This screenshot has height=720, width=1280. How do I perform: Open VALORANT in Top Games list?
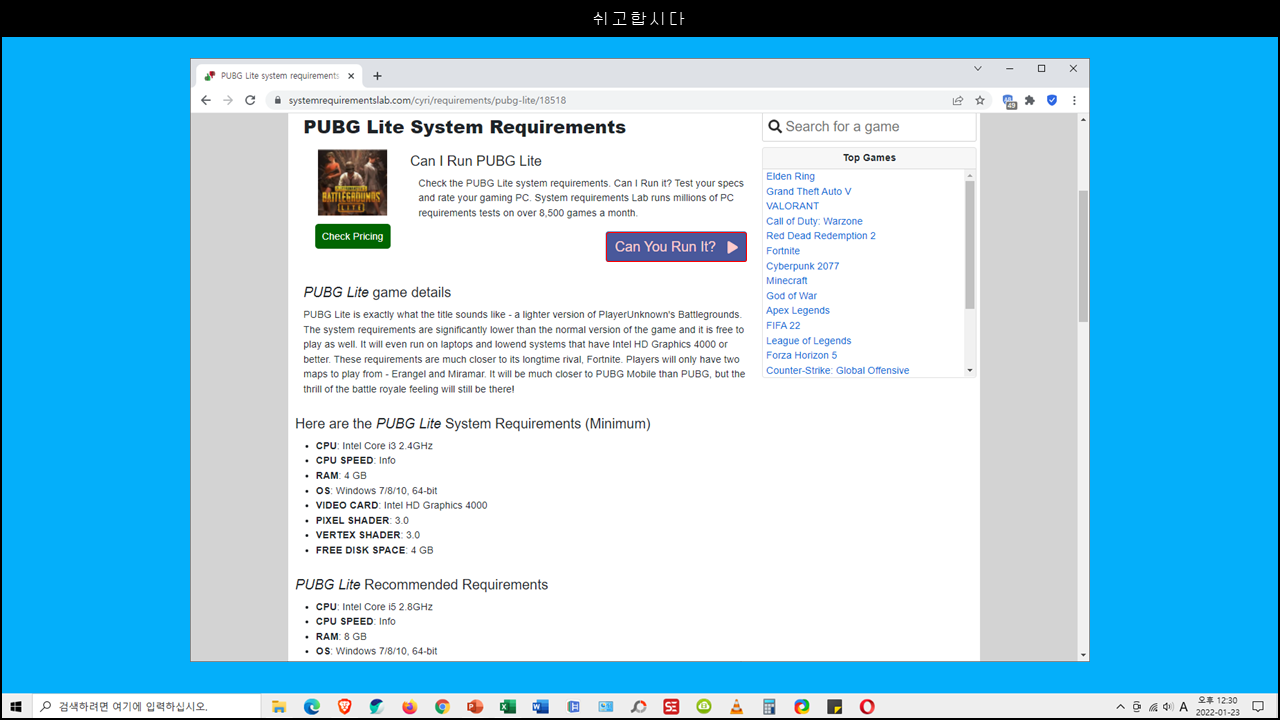click(792, 206)
